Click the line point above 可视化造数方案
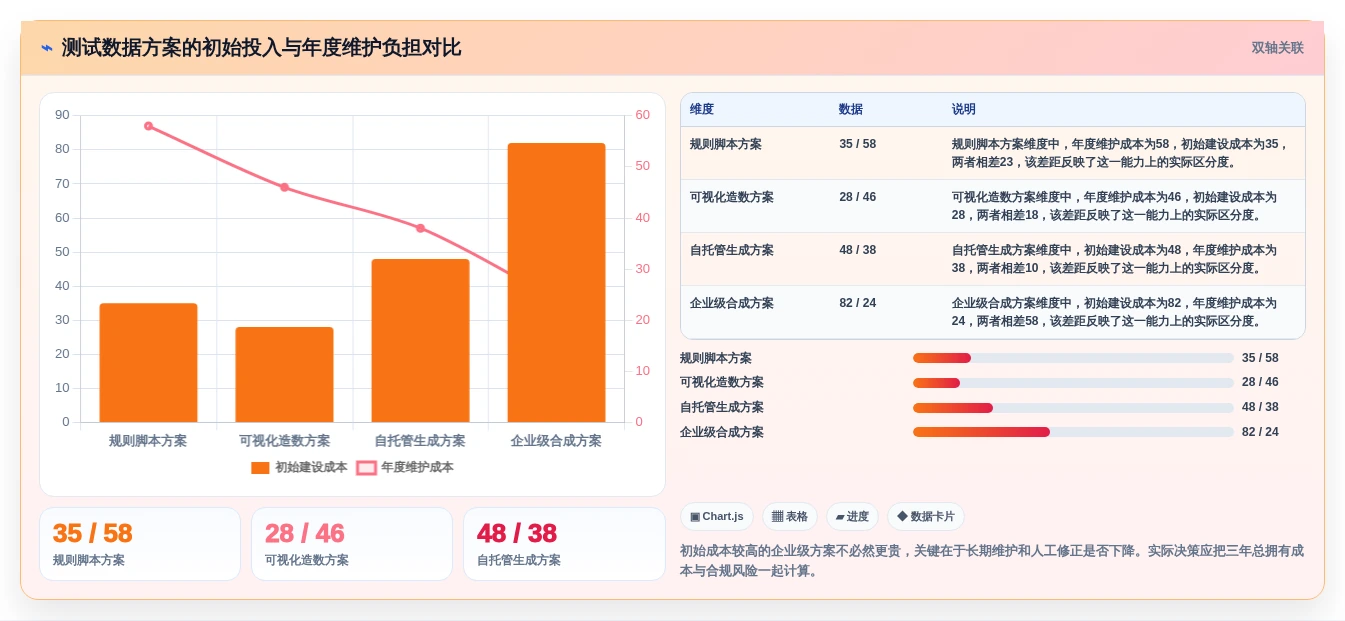The width and height of the screenshot is (1345, 621). click(284, 187)
